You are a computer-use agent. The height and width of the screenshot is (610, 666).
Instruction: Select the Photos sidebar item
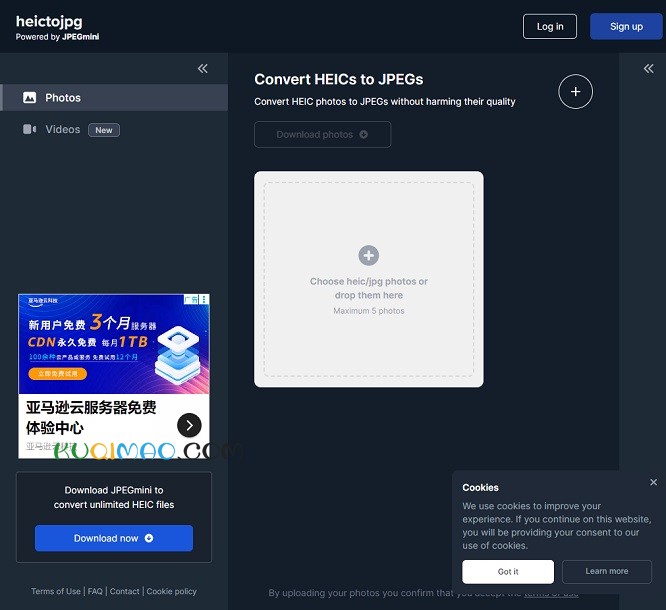click(114, 98)
